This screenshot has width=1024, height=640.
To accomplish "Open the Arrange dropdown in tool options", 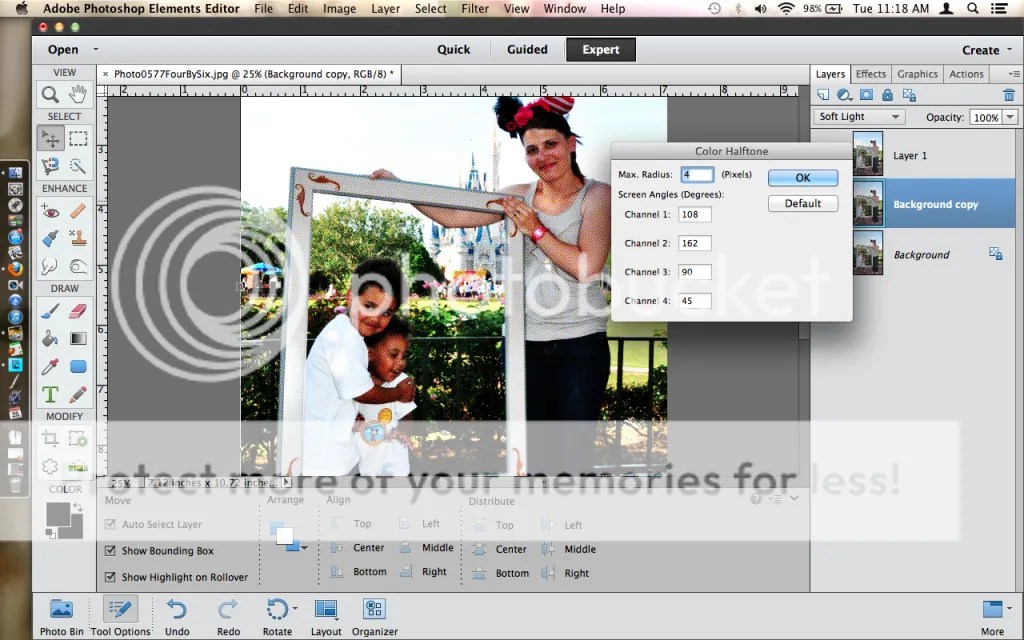I will click(x=304, y=547).
